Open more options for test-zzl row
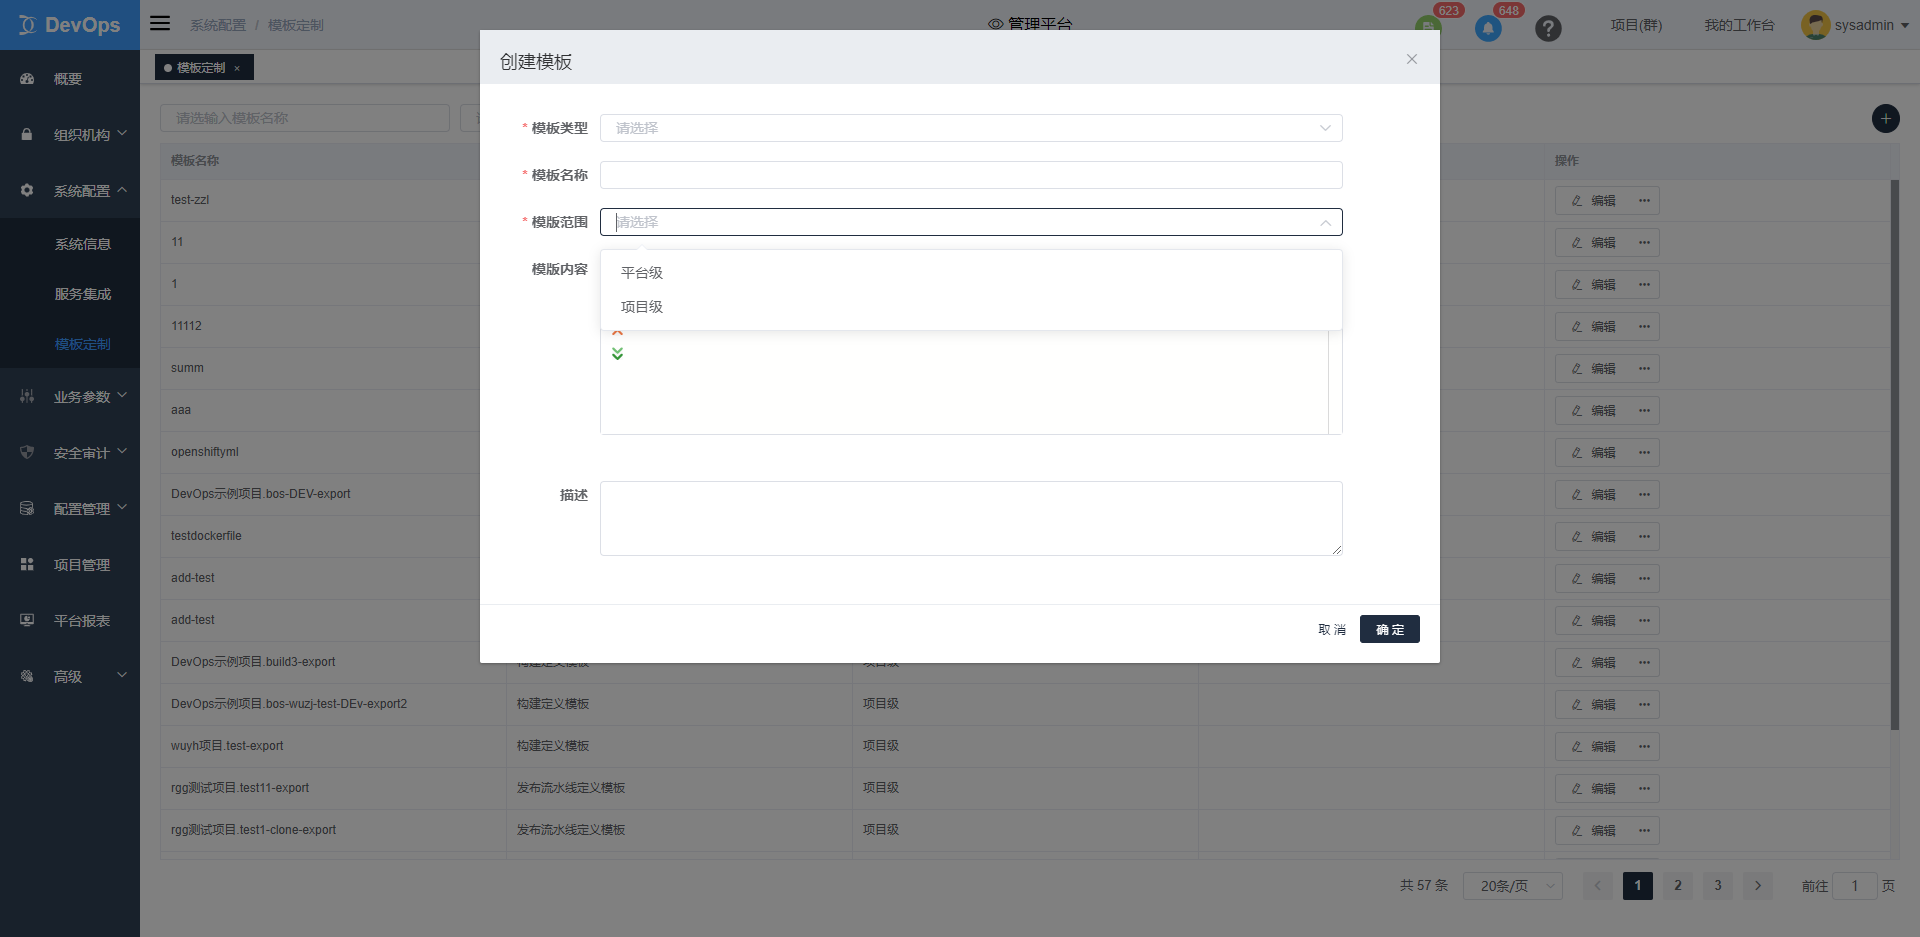The width and height of the screenshot is (1920, 937). click(1644, 201)
